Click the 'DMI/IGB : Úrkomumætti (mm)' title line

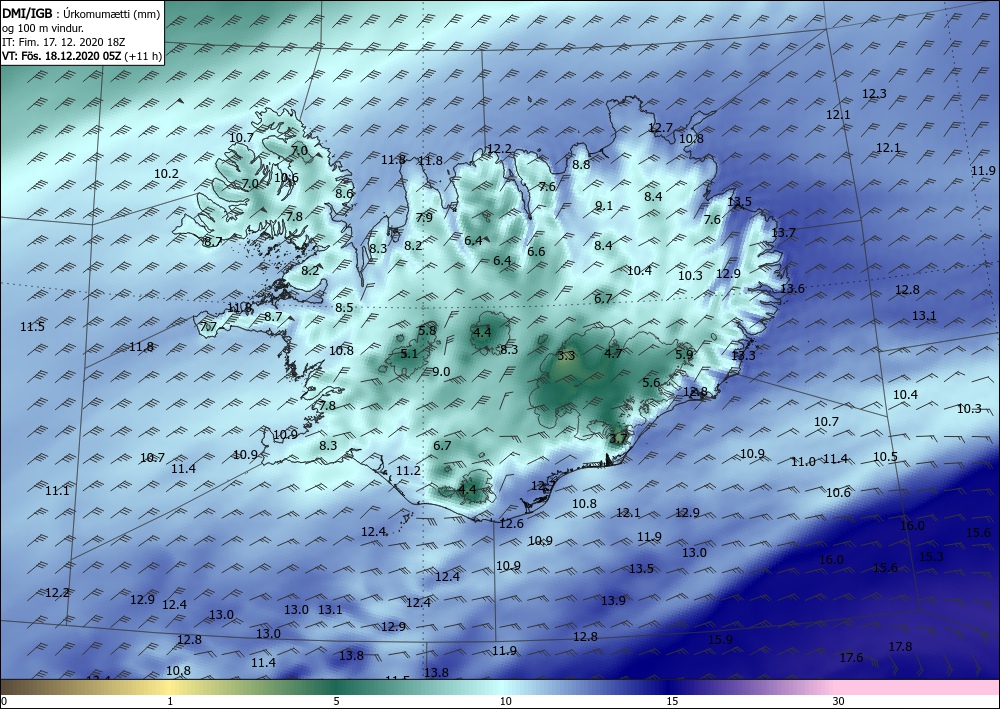click(x=82, y=14)
